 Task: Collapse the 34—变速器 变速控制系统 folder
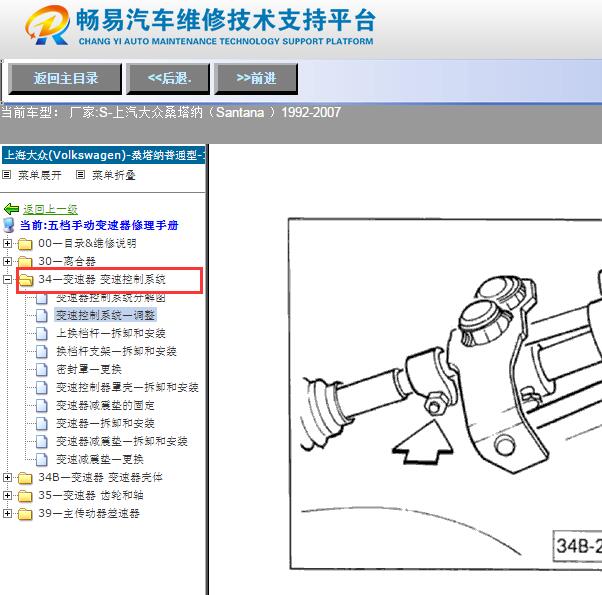[x=7, y=279]
